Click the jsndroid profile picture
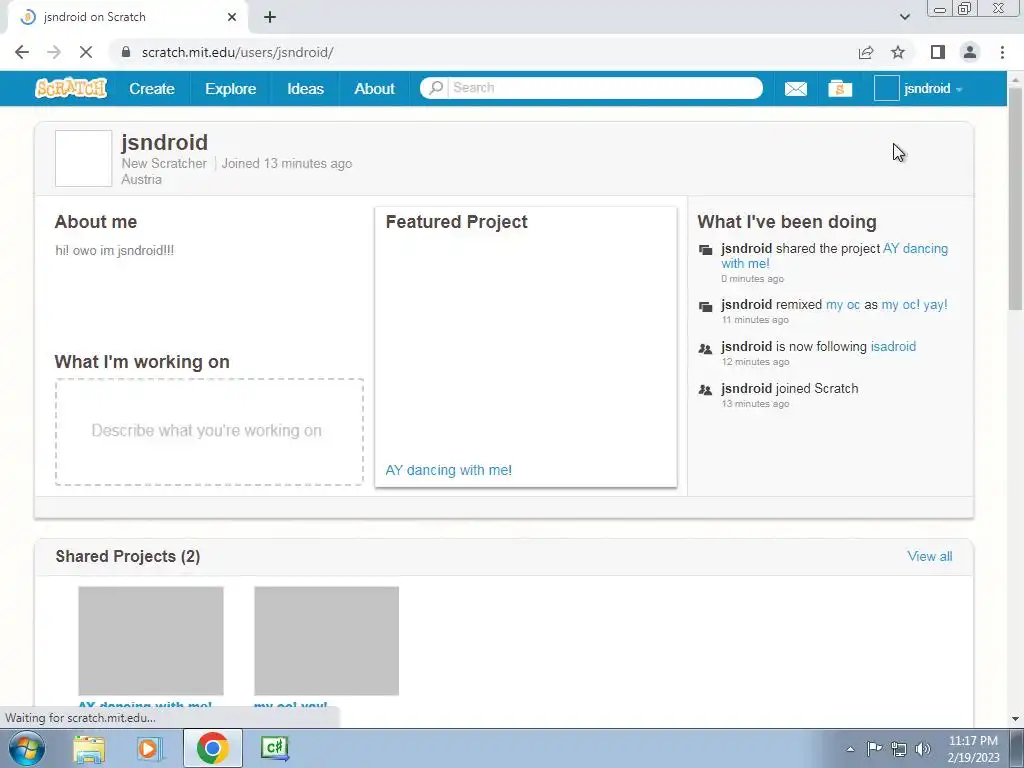1024x768 pixels. coord(84,159)
